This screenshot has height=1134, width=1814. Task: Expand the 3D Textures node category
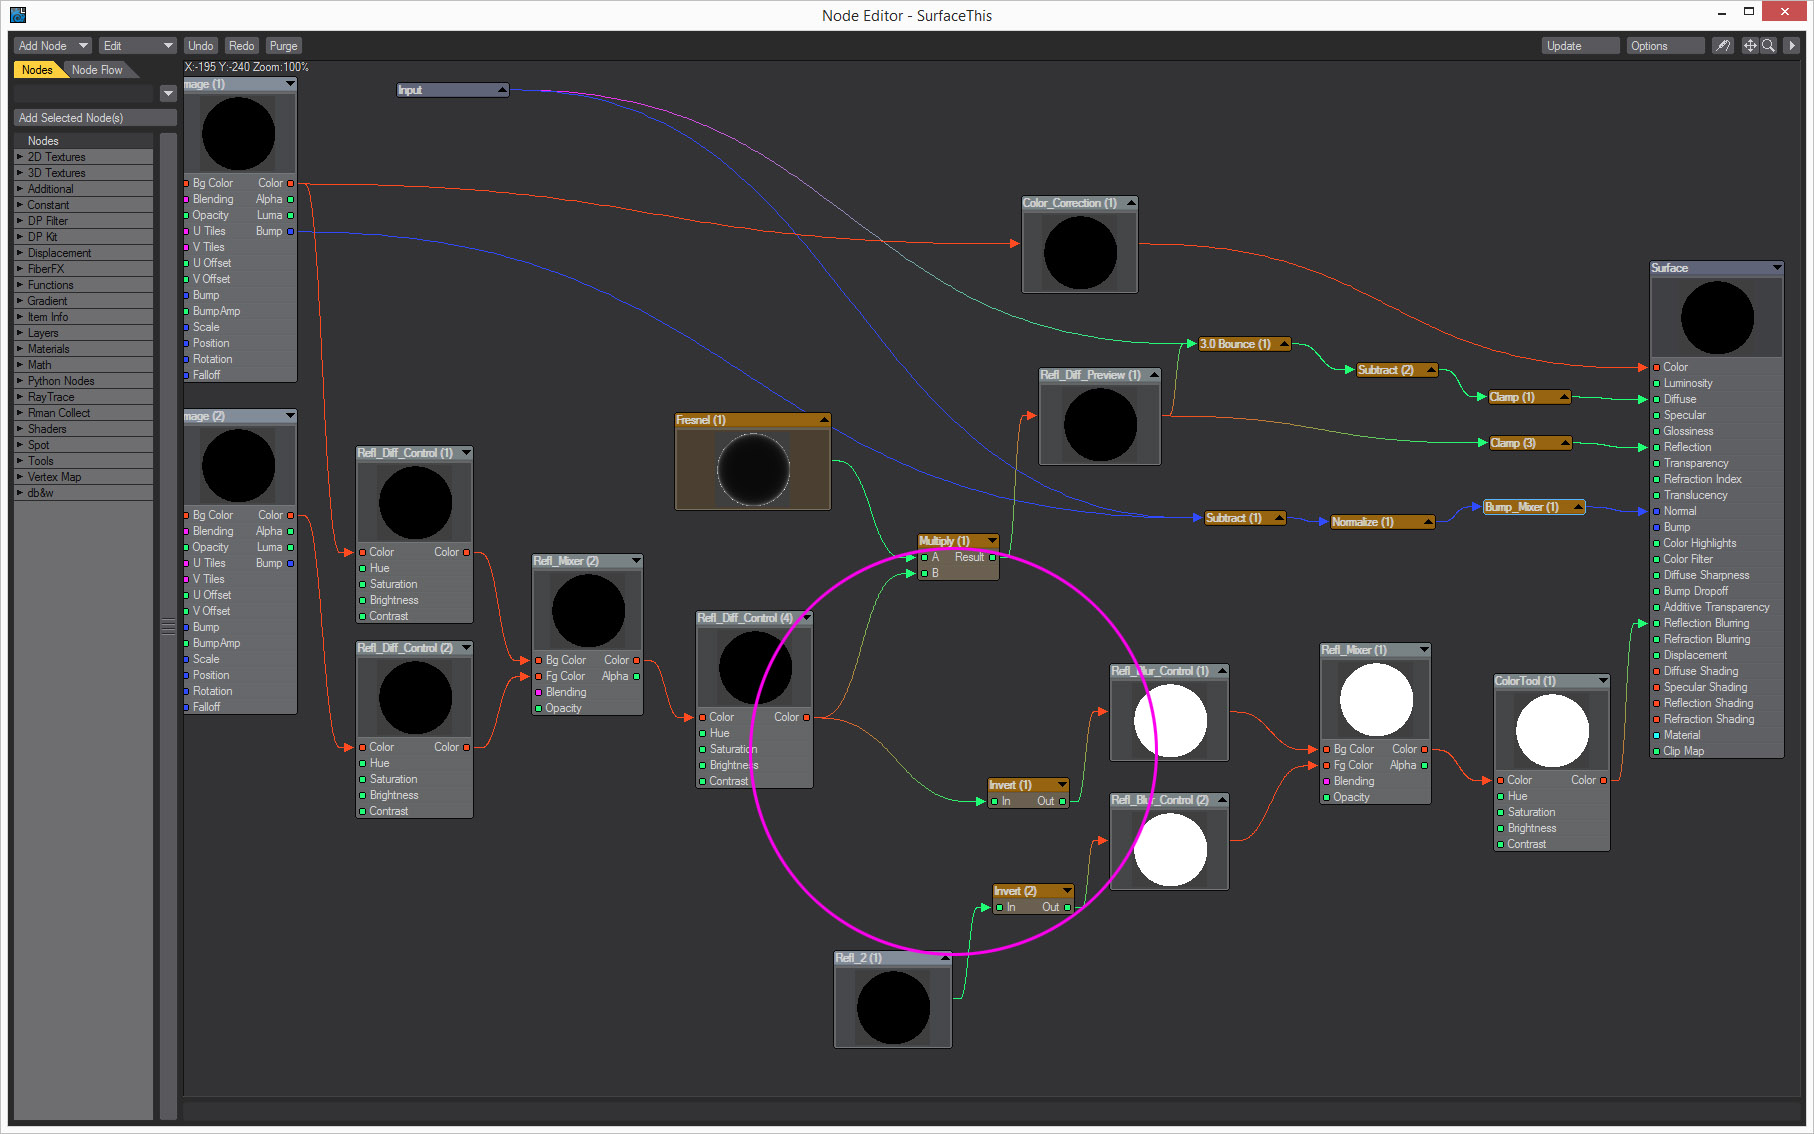coord(20,173)
